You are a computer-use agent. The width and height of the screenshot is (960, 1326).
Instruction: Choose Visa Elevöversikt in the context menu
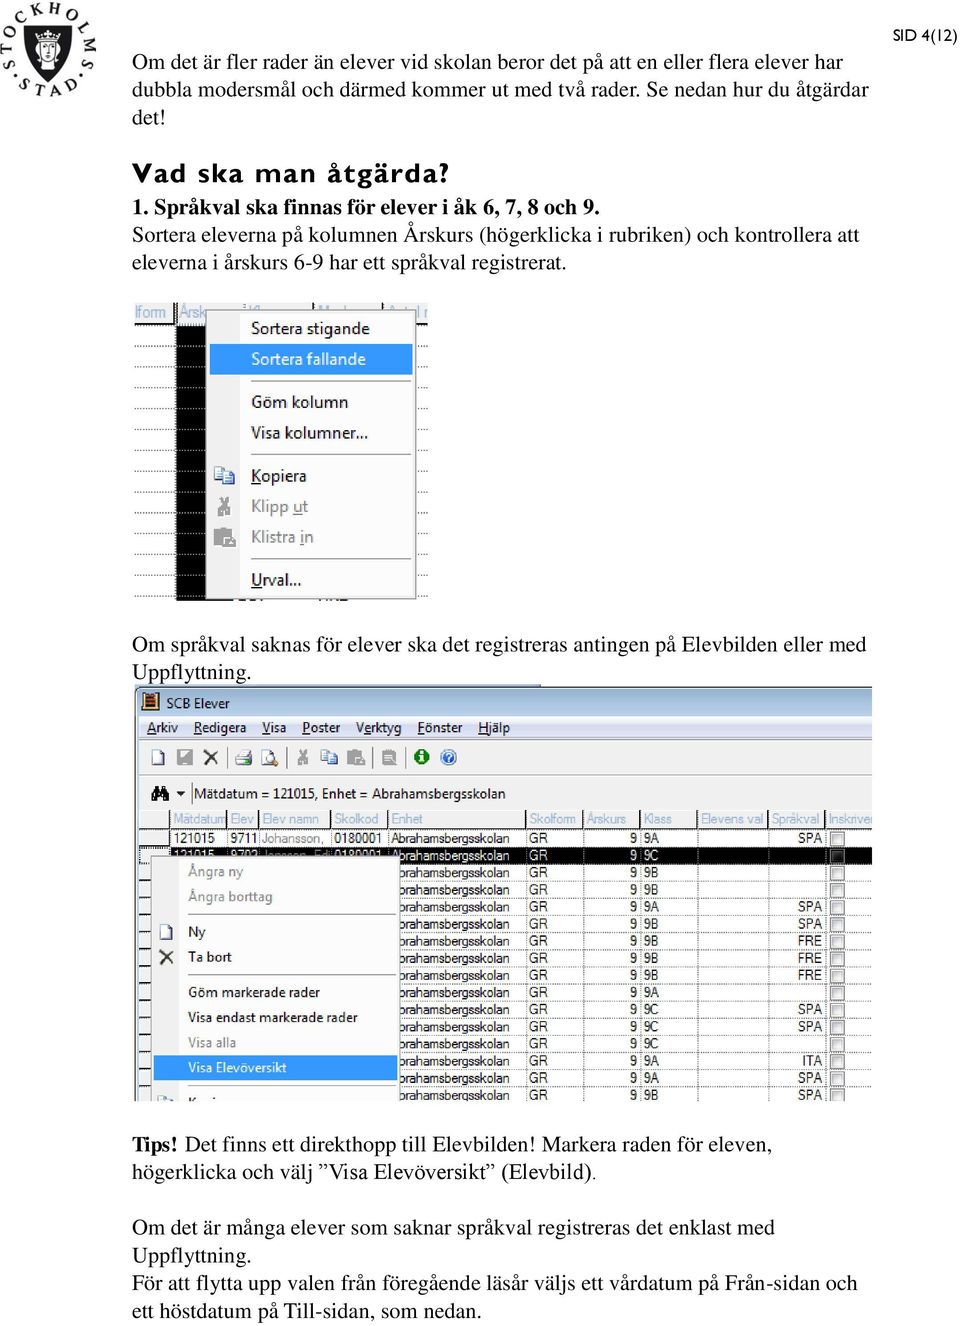pos(275,1067)
